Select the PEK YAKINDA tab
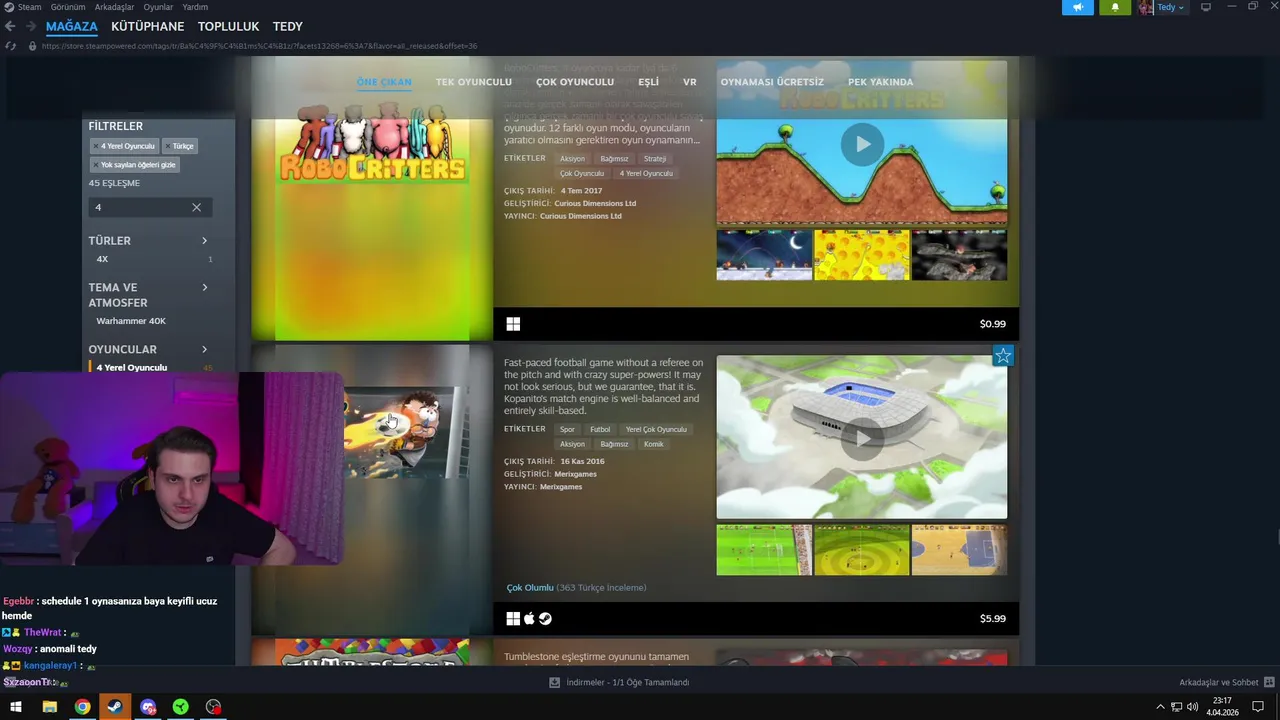 880,82
